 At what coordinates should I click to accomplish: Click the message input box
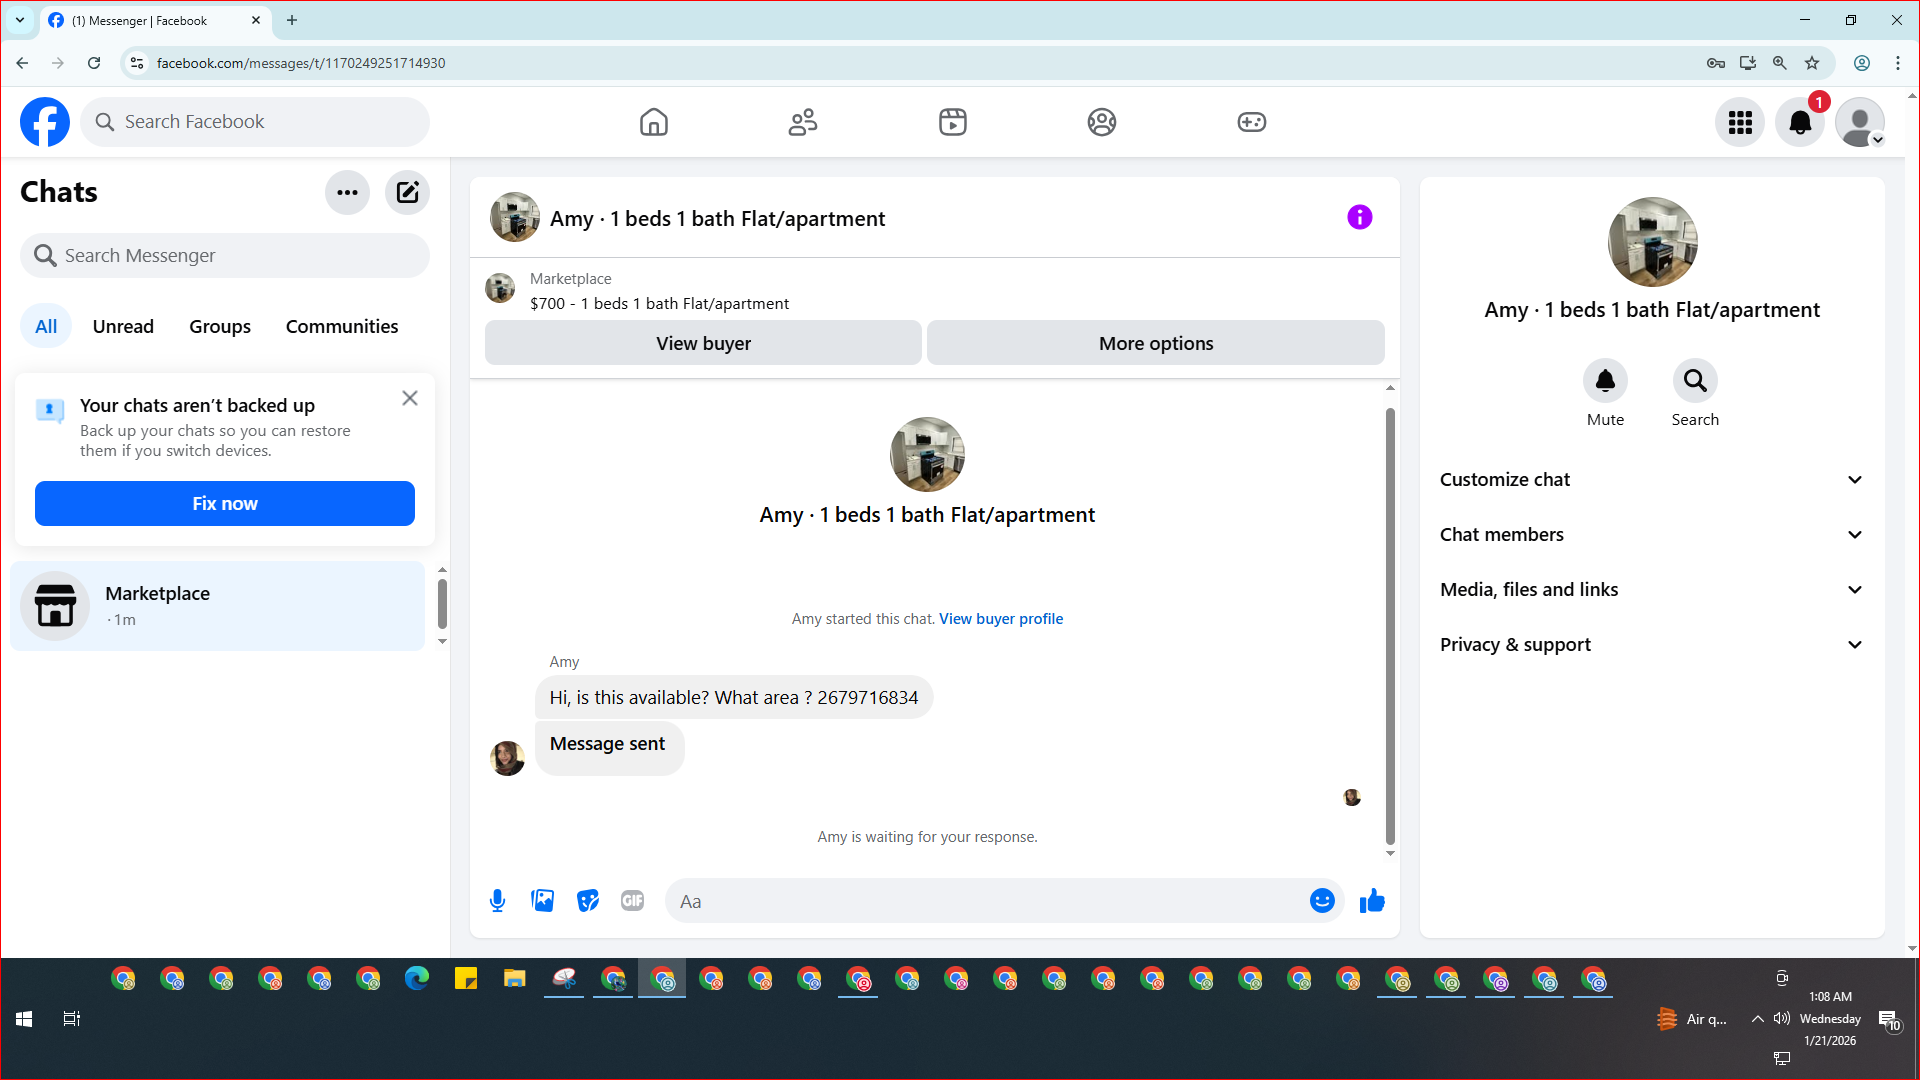(x=990, y=901)
